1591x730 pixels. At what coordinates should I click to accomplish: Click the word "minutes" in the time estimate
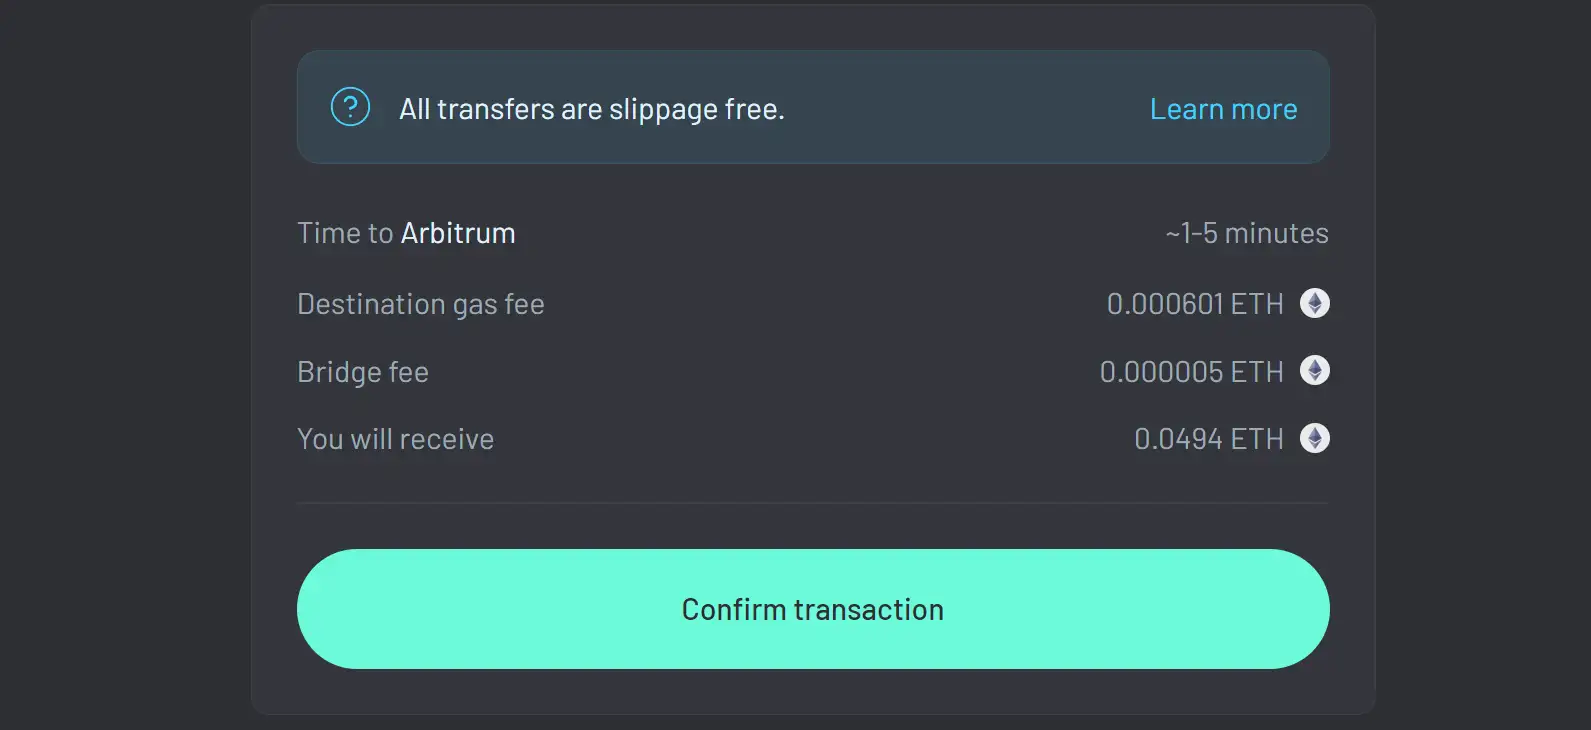[x=1276, y=233]
